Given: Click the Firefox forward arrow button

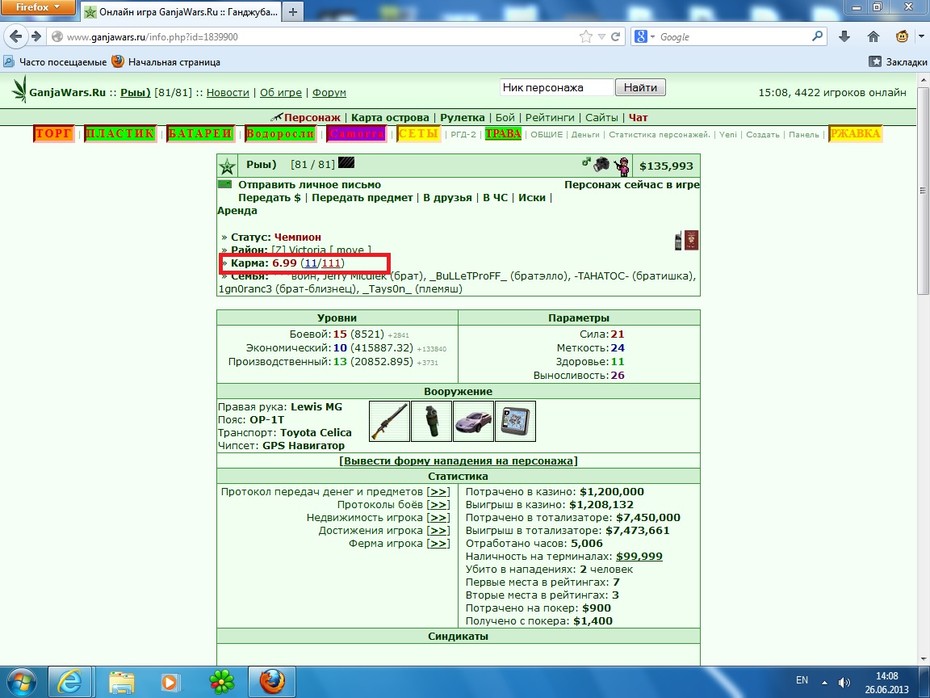Looking at the screenshot, I should (x=36, y=37).
